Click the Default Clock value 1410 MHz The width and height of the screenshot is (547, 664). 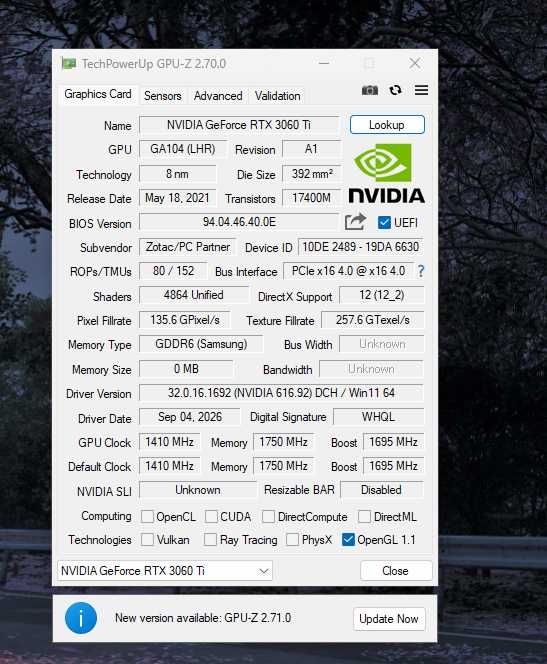pos(169,466)
